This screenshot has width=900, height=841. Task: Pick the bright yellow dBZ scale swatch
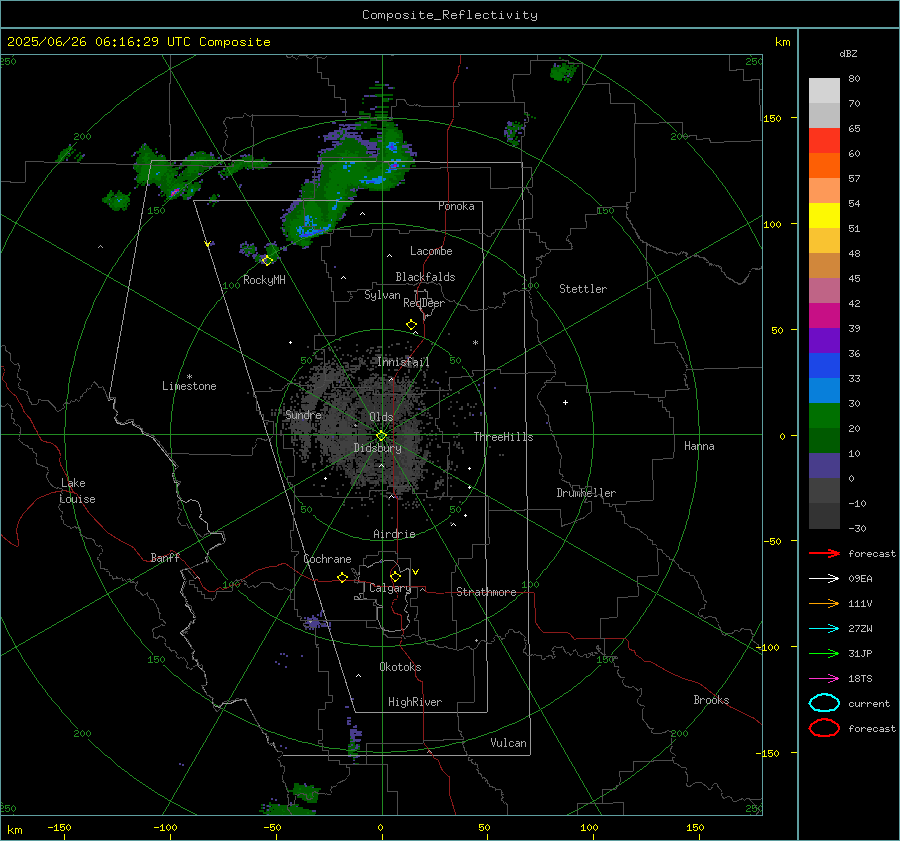pyautogui.click(x=824, y=215)
